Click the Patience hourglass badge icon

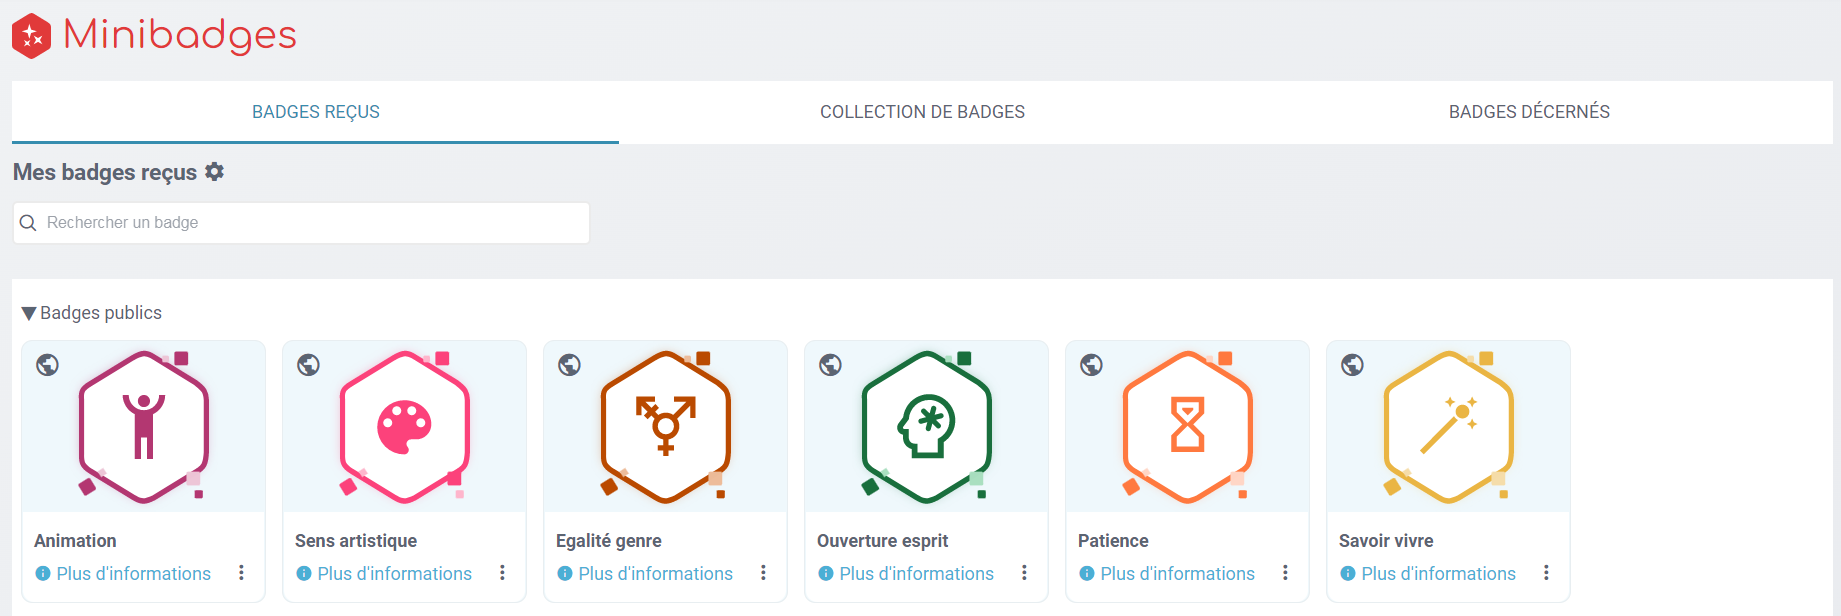pos(1188,427)
